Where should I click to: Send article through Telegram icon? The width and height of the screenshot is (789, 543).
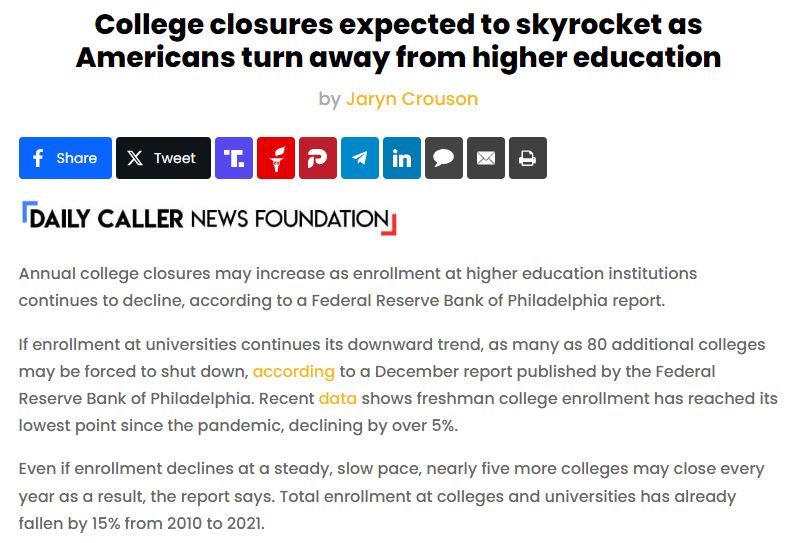tap(360, 158)
